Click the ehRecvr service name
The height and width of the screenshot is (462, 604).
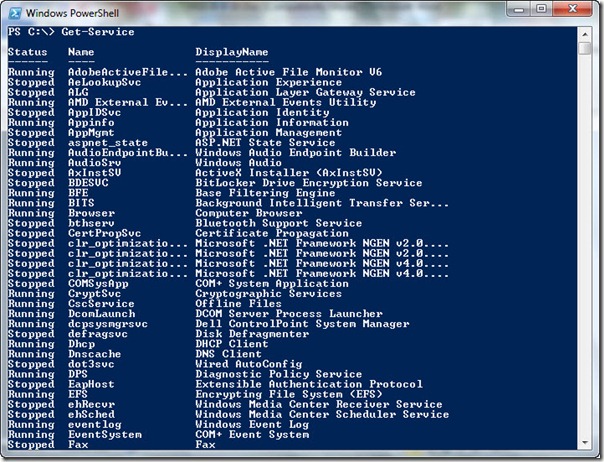[x=91, y=404]
